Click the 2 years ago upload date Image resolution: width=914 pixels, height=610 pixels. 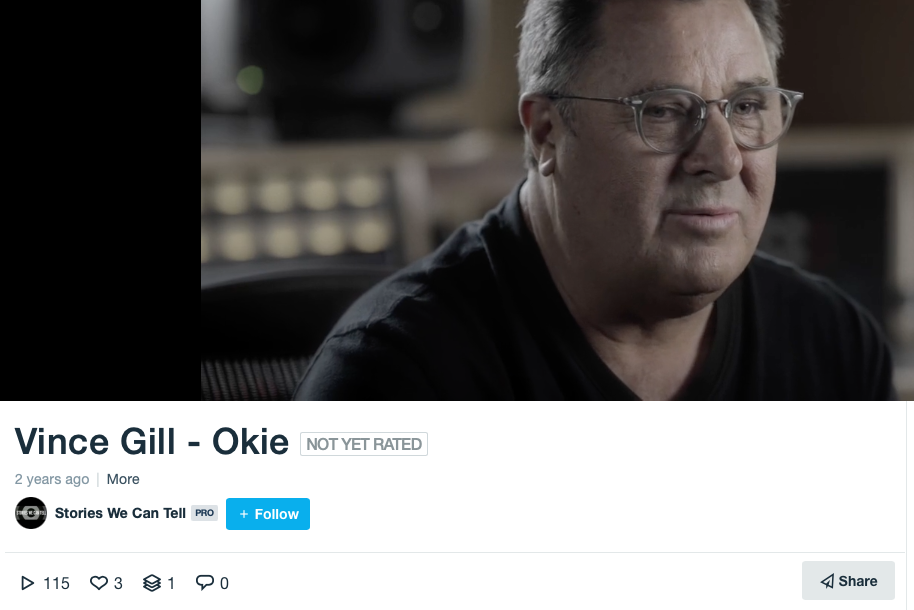[52, 479]
